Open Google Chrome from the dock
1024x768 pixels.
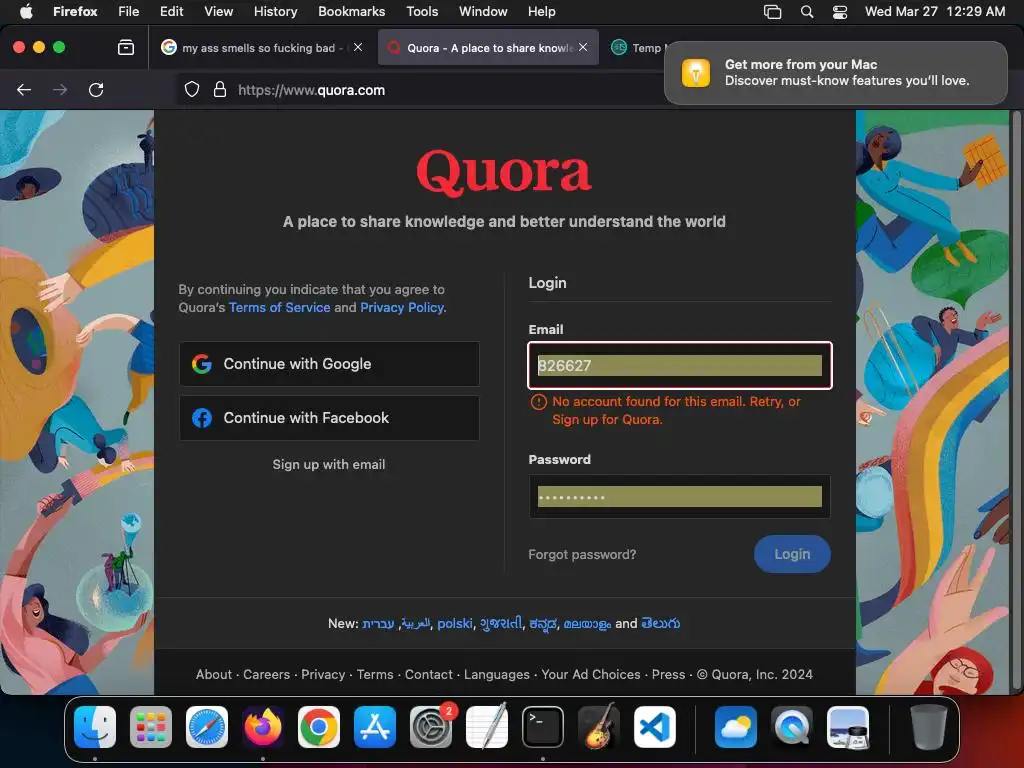pyautogui.click(x=319, y=727)
